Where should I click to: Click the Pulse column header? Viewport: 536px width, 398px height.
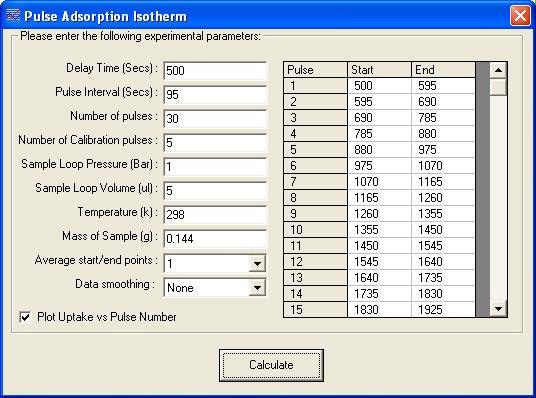coord(316,70)
